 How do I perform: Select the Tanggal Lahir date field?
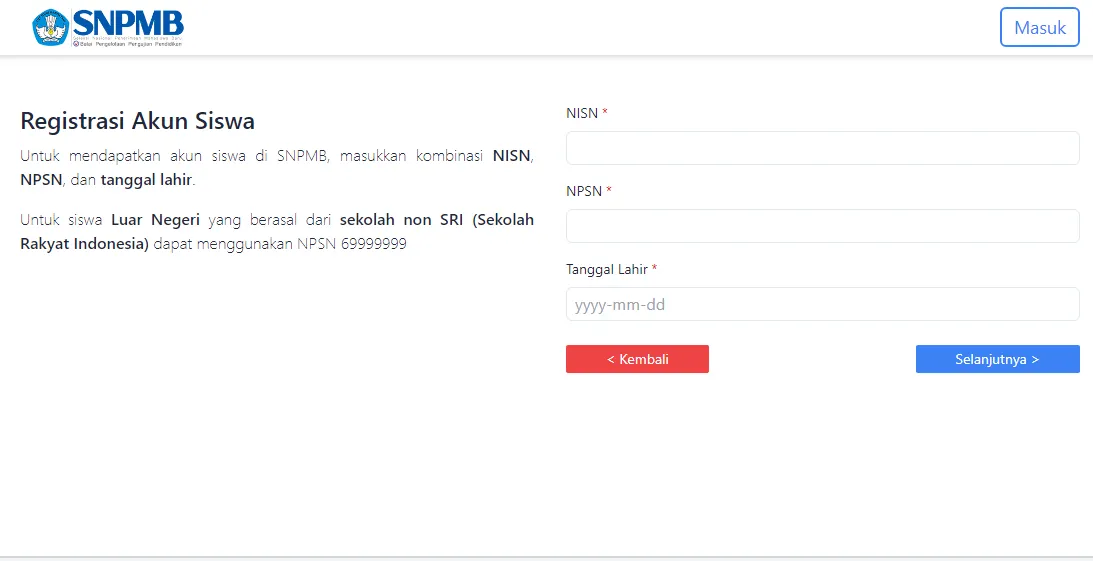[823, 304]
